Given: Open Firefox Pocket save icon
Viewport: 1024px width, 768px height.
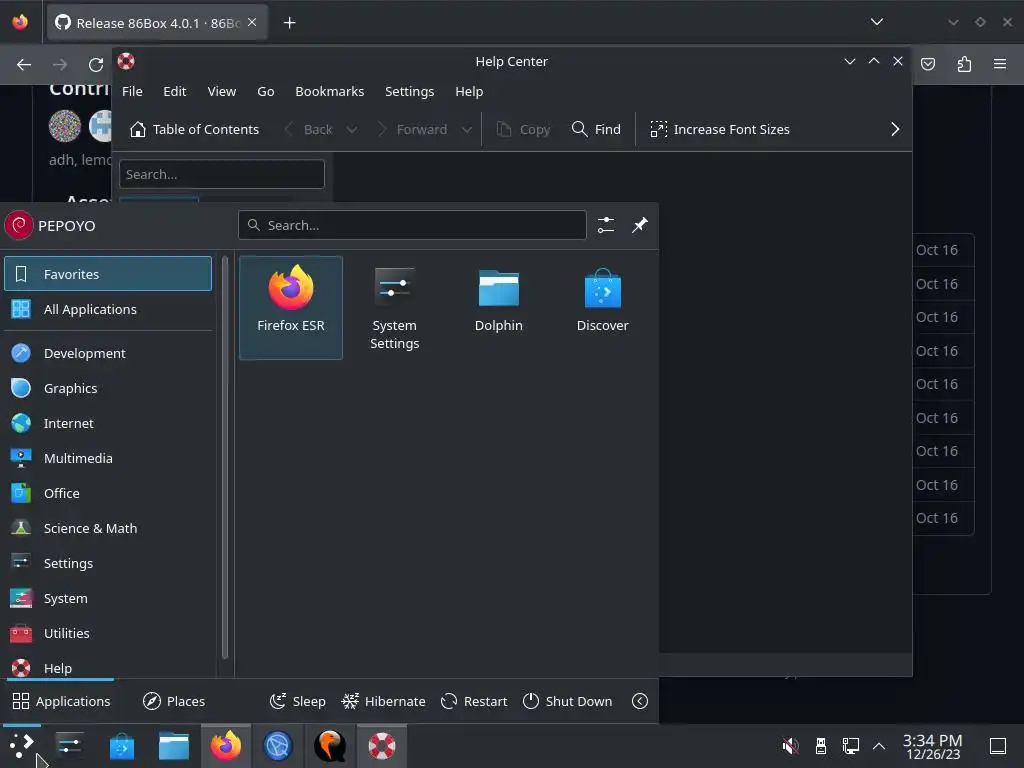Looking at the screenshot, I should [928, 64].
